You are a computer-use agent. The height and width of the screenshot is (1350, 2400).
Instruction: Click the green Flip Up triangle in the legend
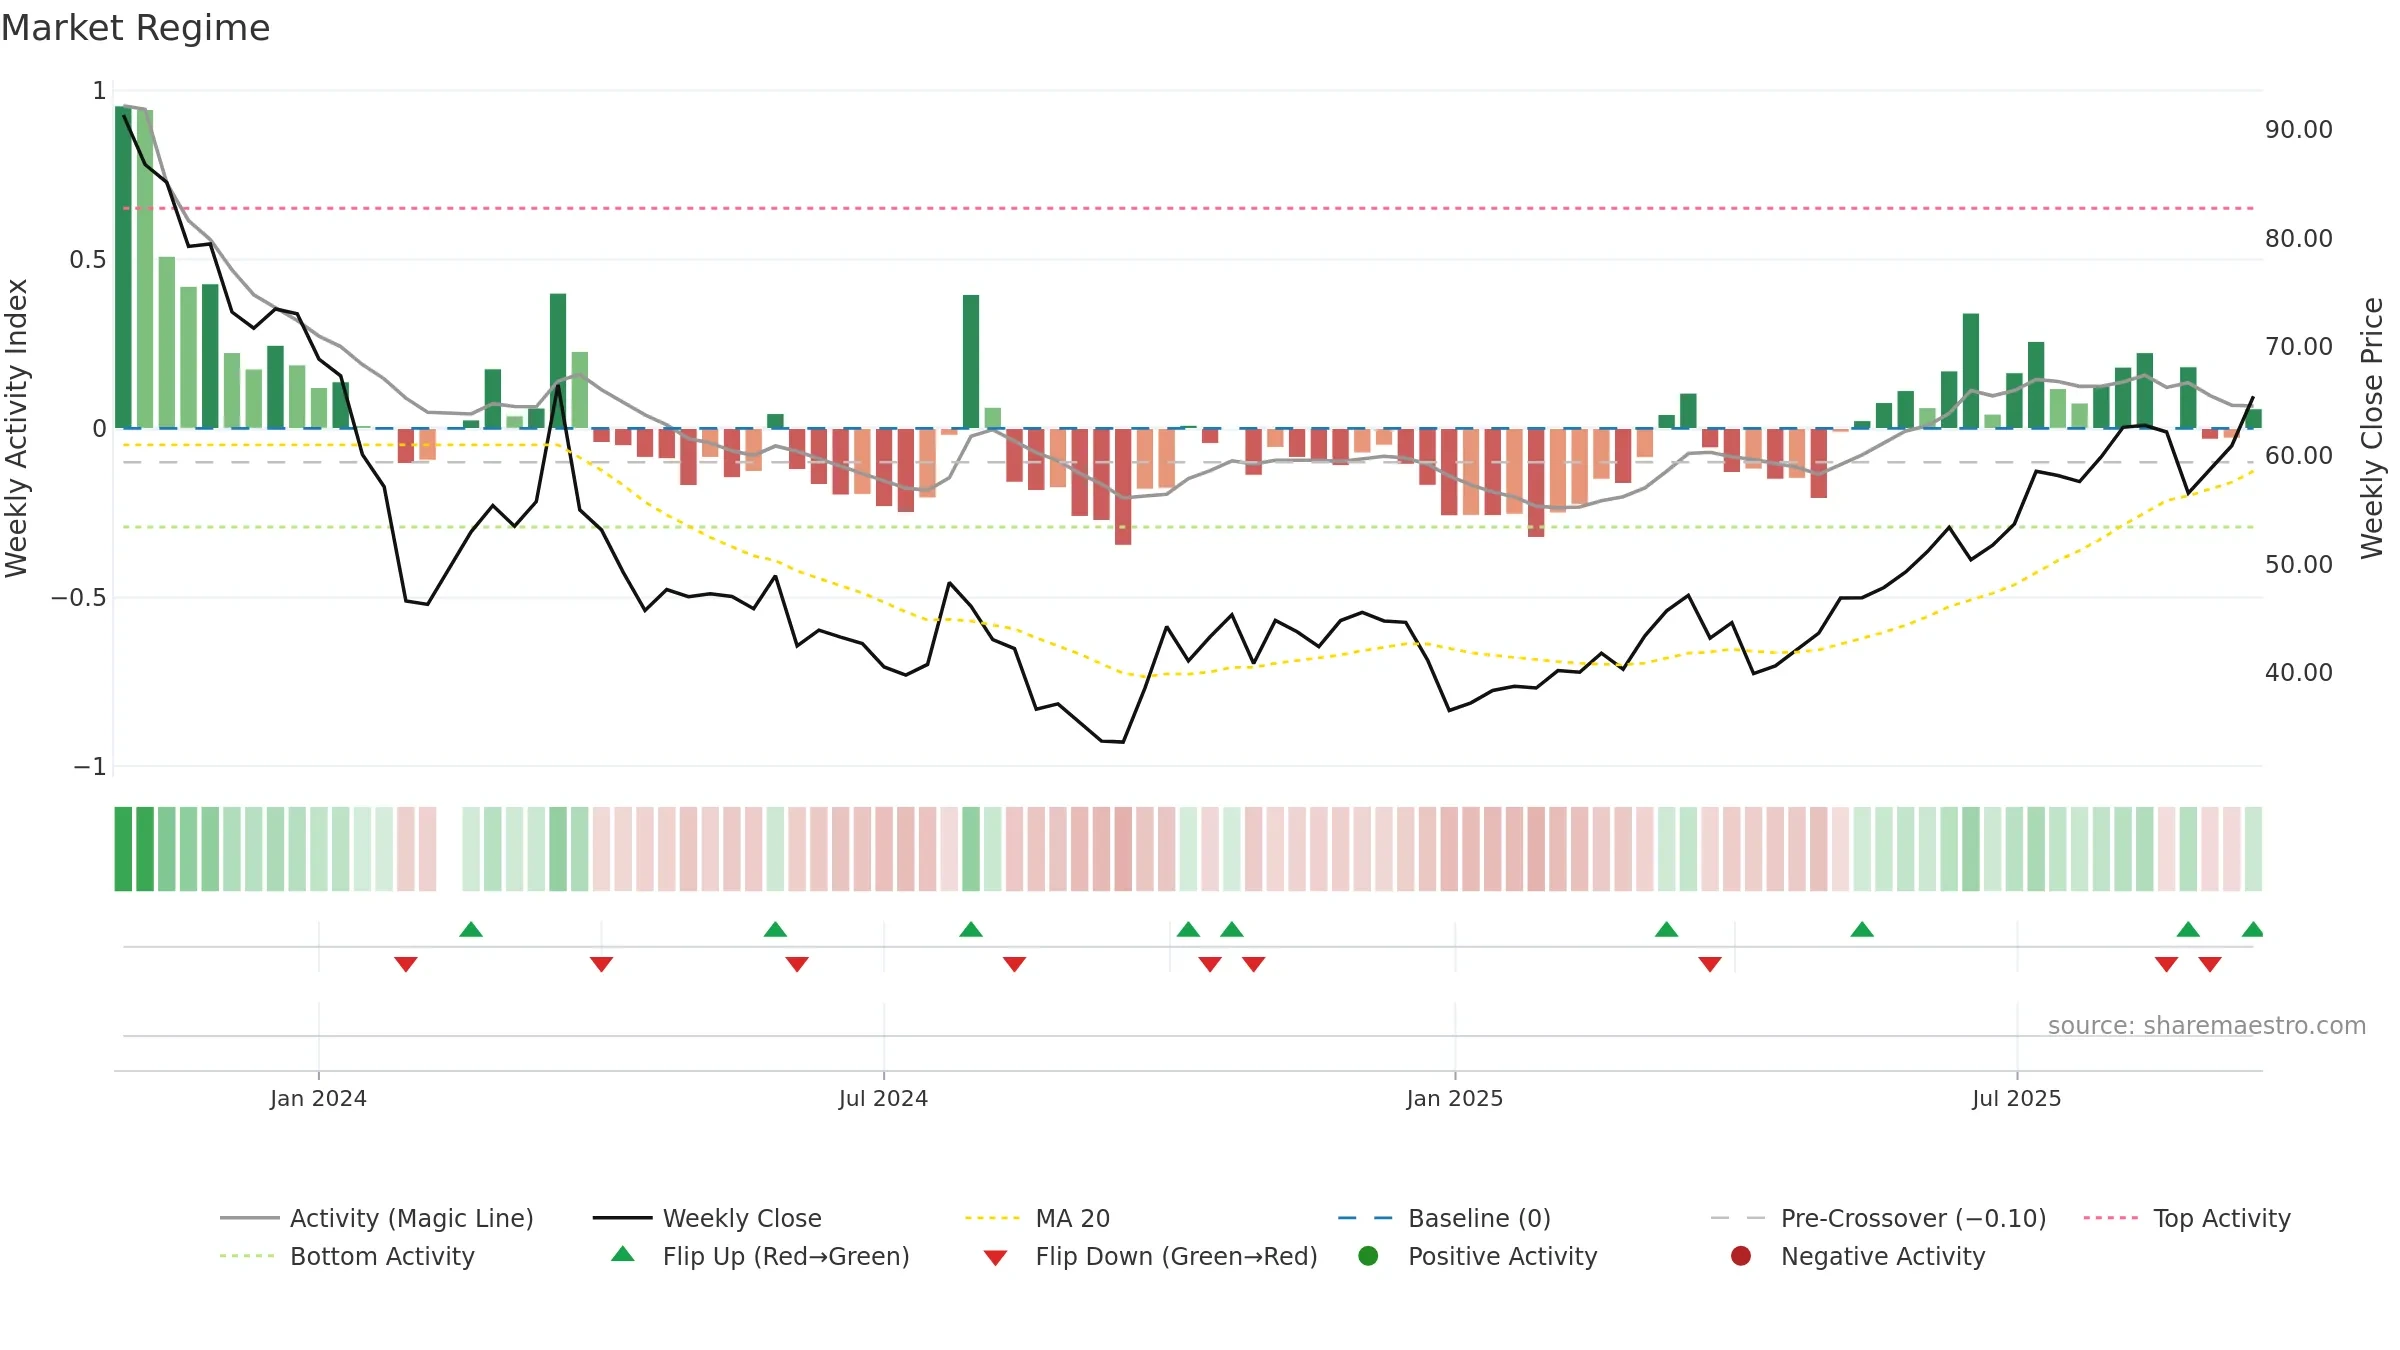pos(623,1254)
